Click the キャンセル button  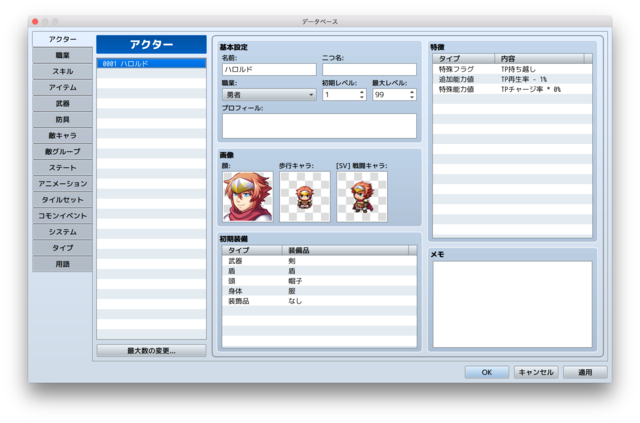click(x=536, y=372)
